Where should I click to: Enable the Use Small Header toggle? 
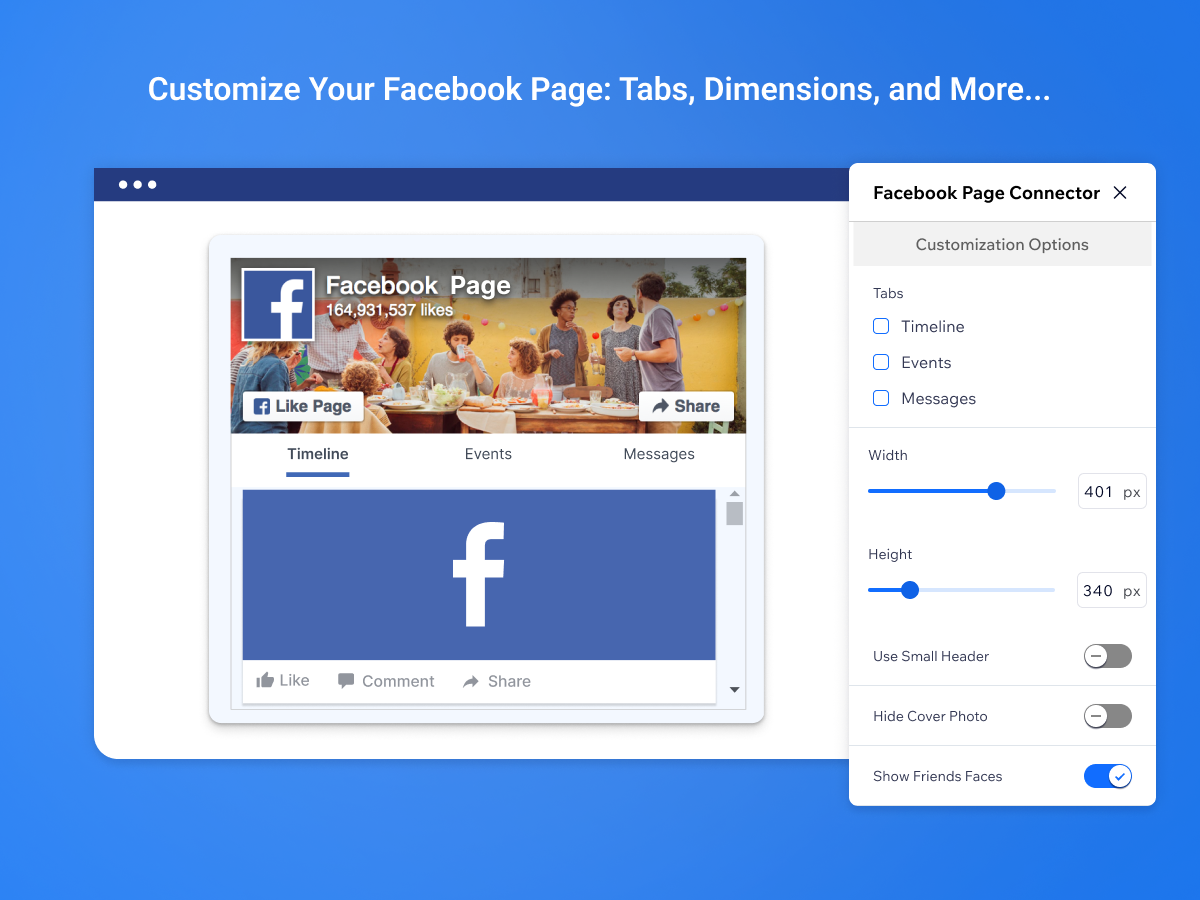(x=1108, y=656)
